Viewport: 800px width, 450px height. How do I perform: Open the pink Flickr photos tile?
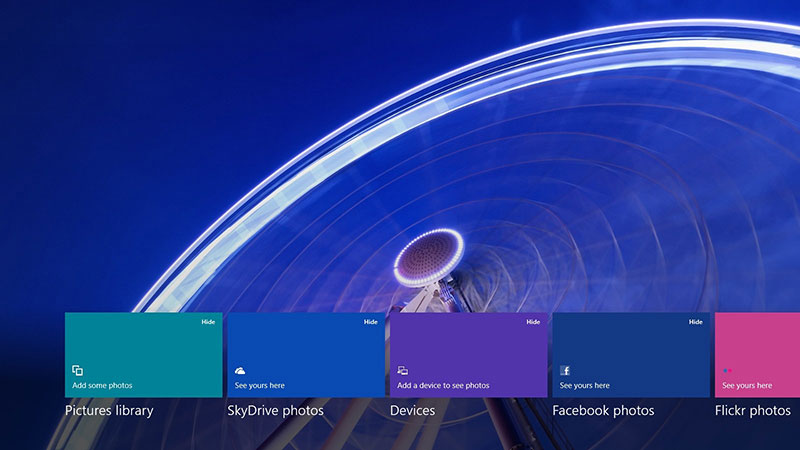coord(758,355)
